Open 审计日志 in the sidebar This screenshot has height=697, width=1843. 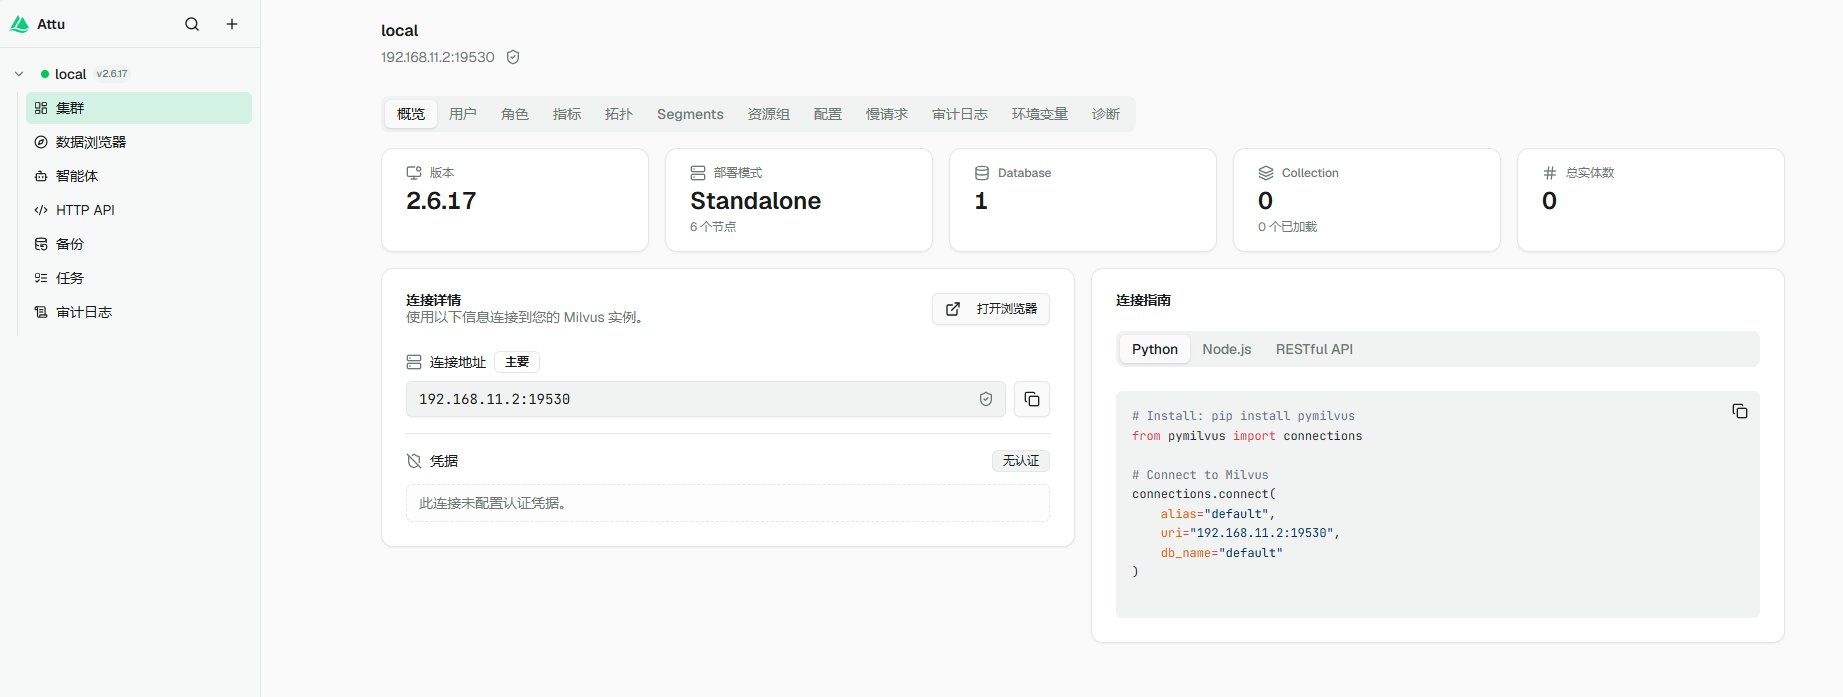click(139, 312)
